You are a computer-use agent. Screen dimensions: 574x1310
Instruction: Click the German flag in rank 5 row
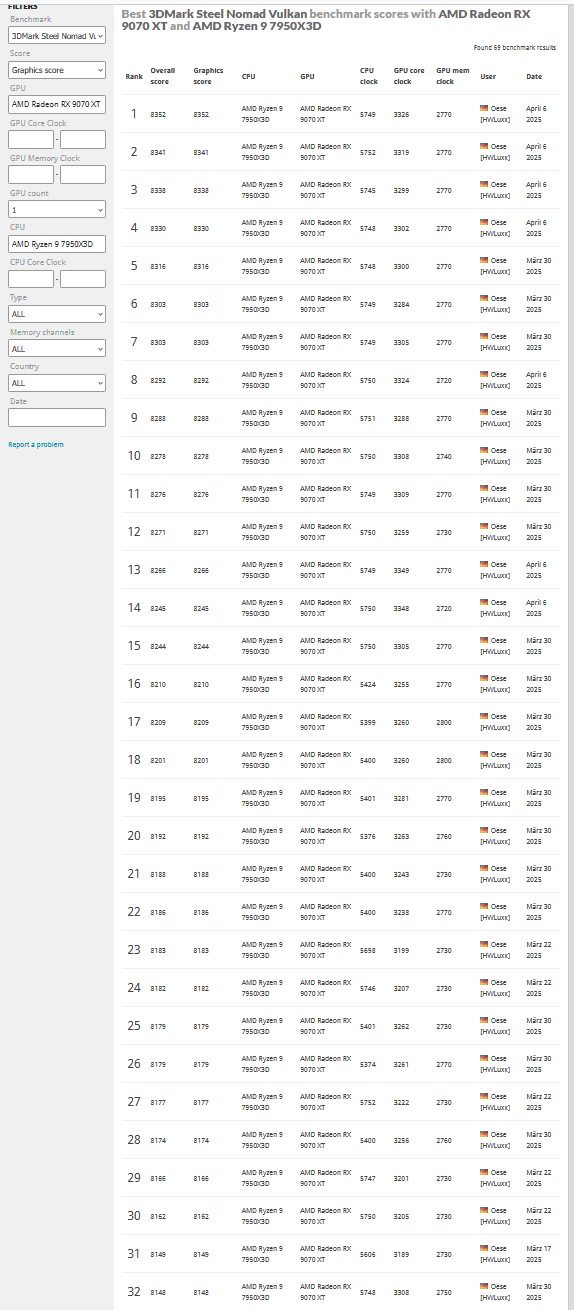484,260
